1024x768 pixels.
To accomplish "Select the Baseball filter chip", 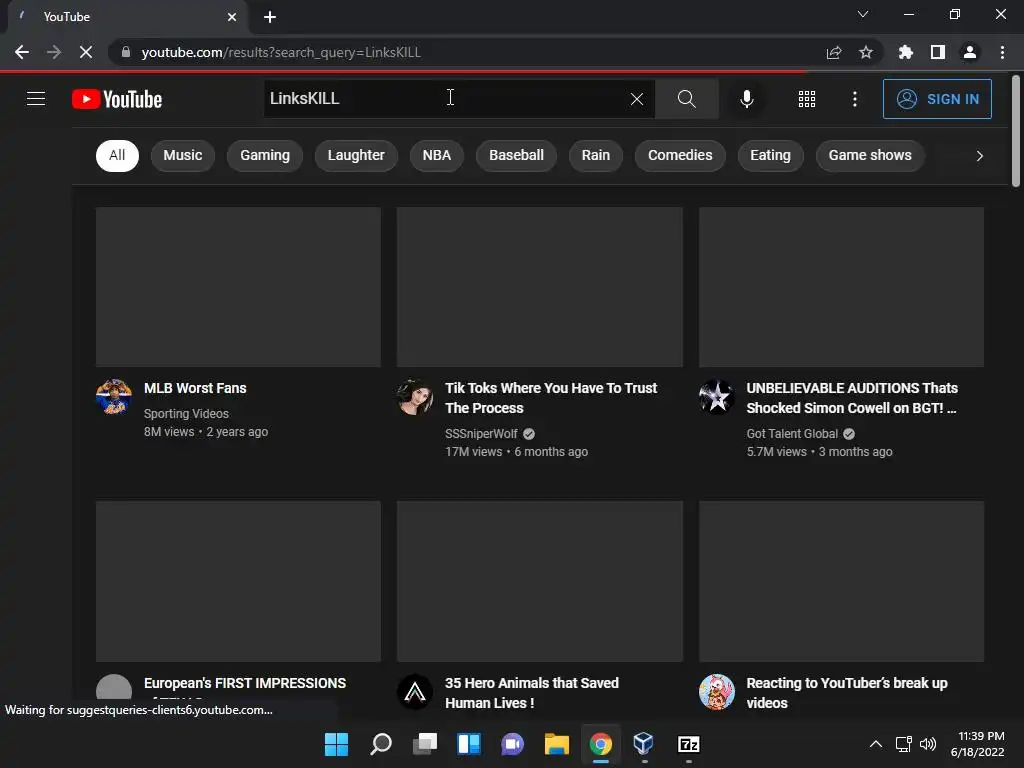I will point(516,155).
